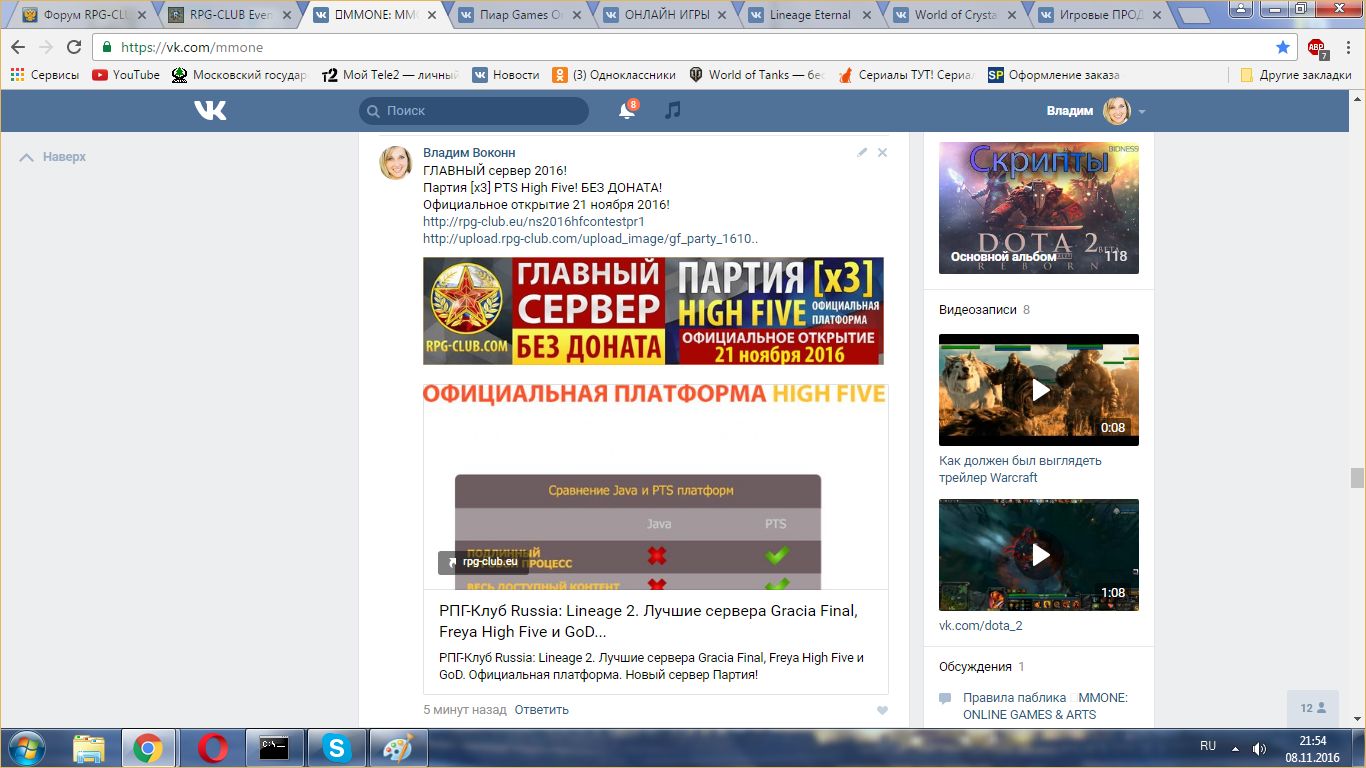Show hidden system tray icons
Image resolution: width=1366 pixels, height=768 pixels.
click(1237, 748)
